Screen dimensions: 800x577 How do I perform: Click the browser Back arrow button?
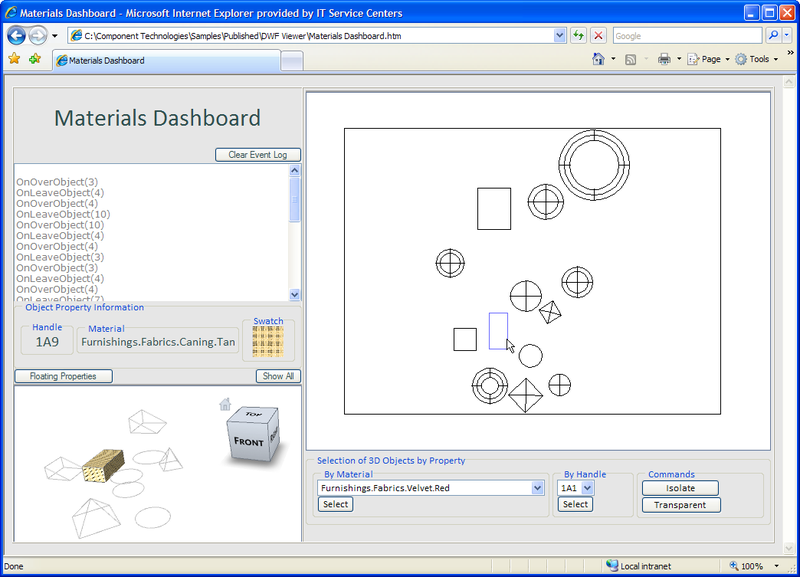click(16, 35)
